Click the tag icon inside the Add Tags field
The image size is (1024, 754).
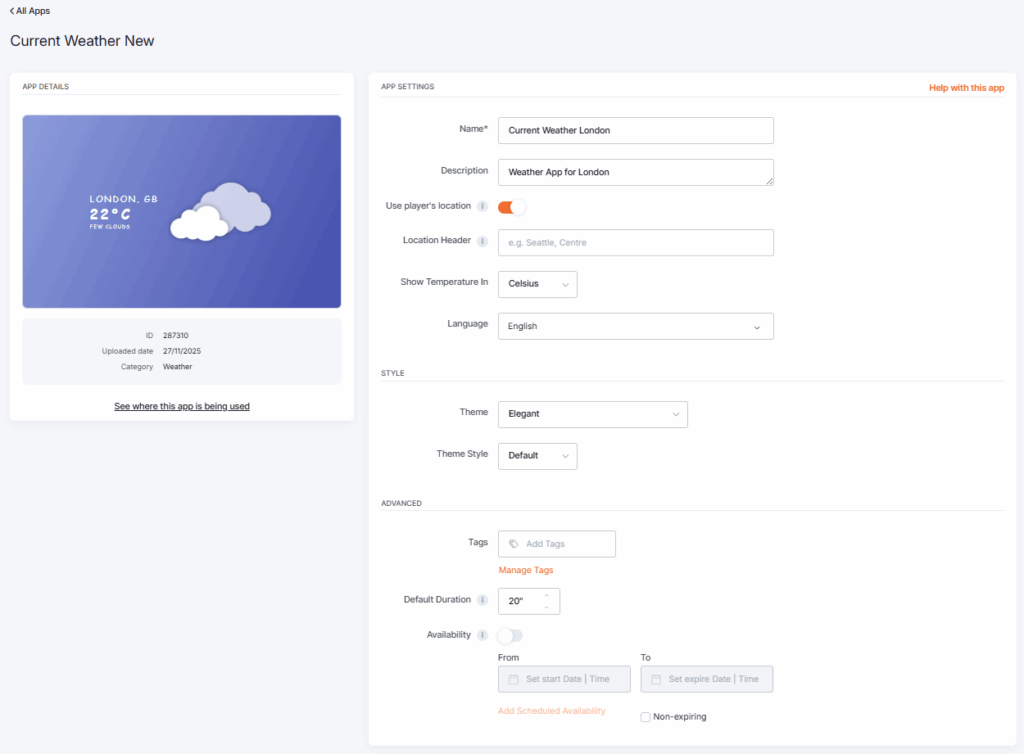click(512, 543)
